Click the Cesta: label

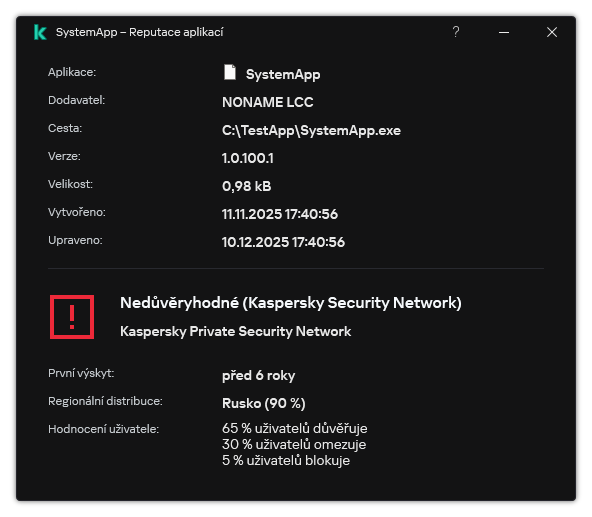click(65, 128)
